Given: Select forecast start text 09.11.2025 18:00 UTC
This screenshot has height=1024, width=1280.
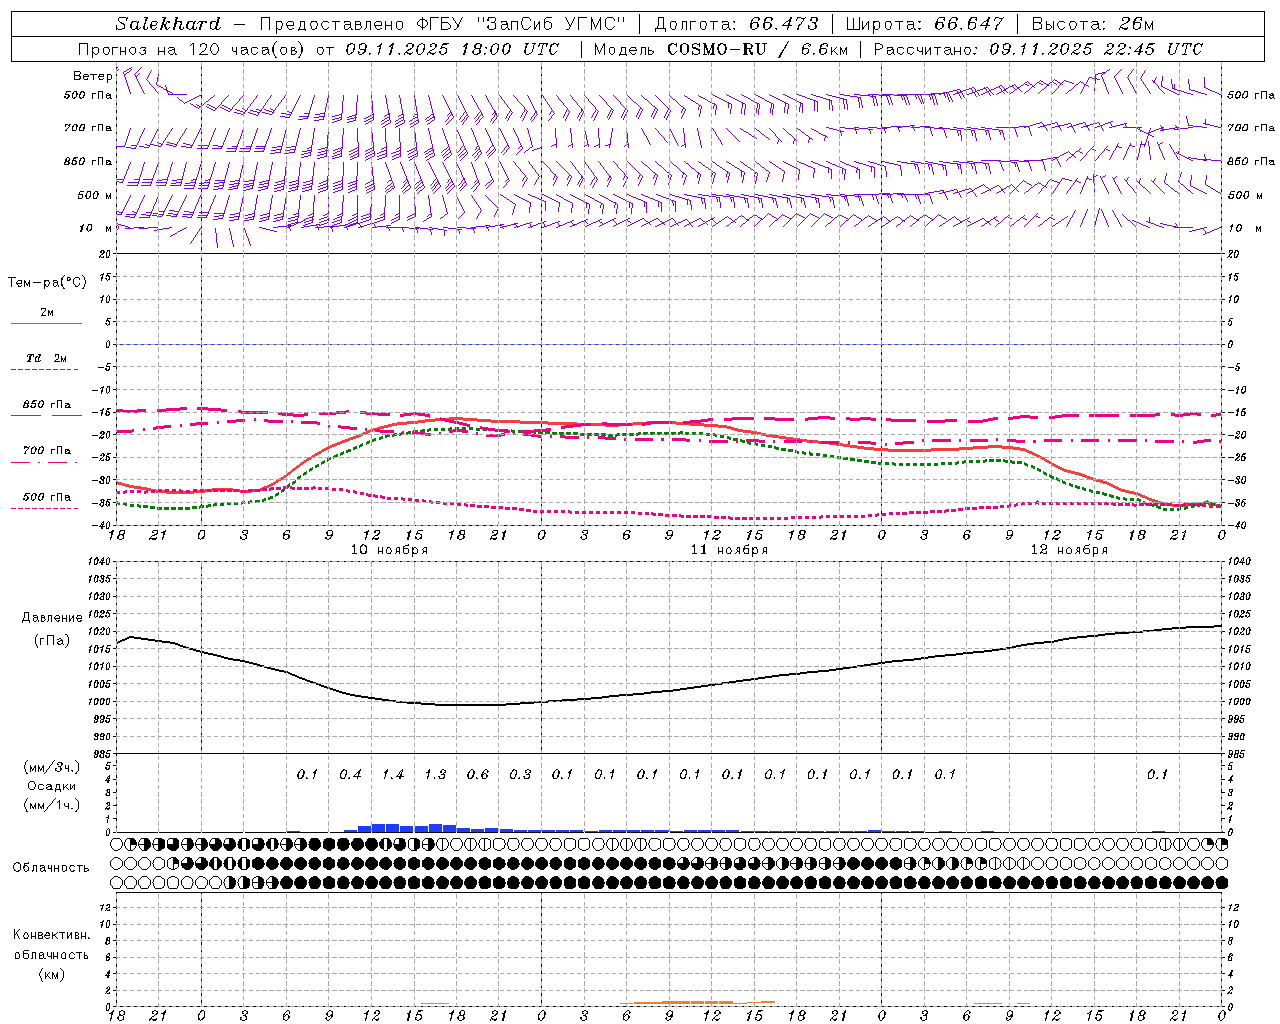Looking at the screenshot, I should [452, 49].
